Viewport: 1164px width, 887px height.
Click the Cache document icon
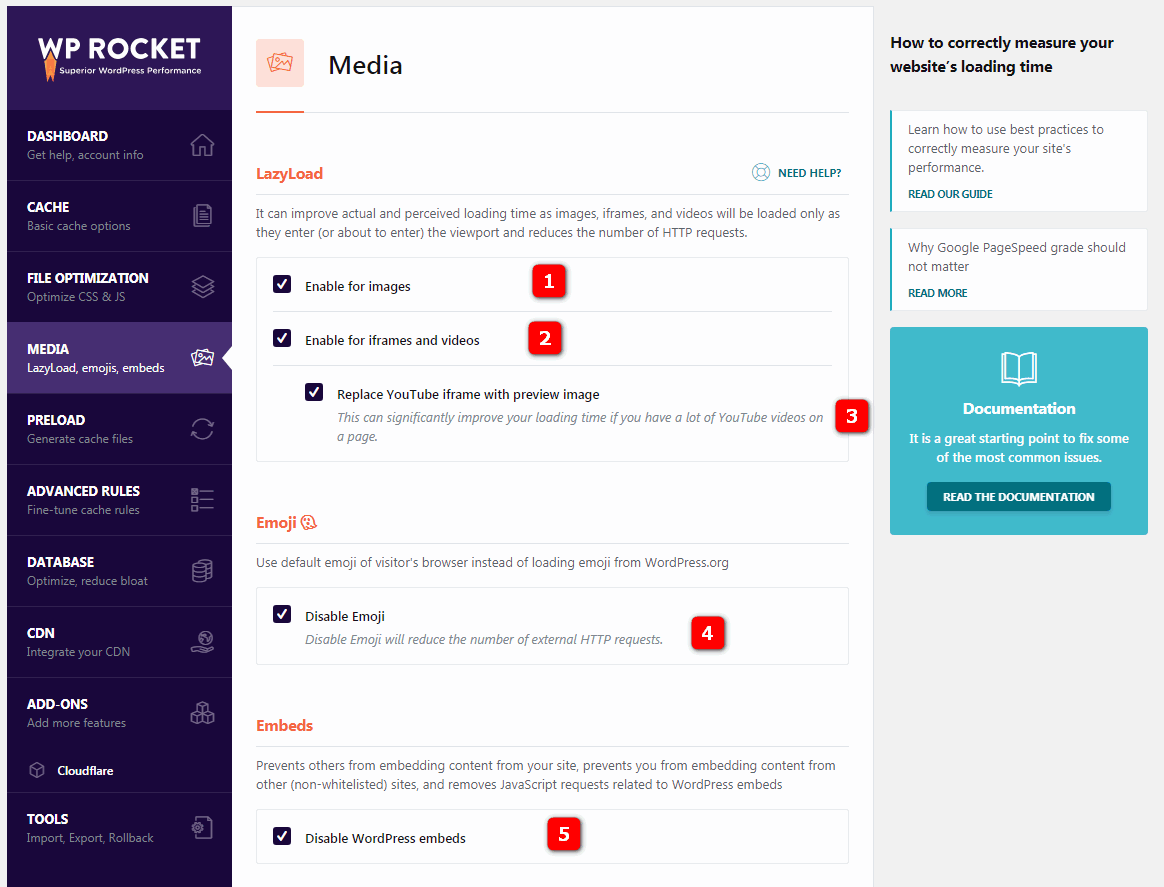(x=202, y=216)
